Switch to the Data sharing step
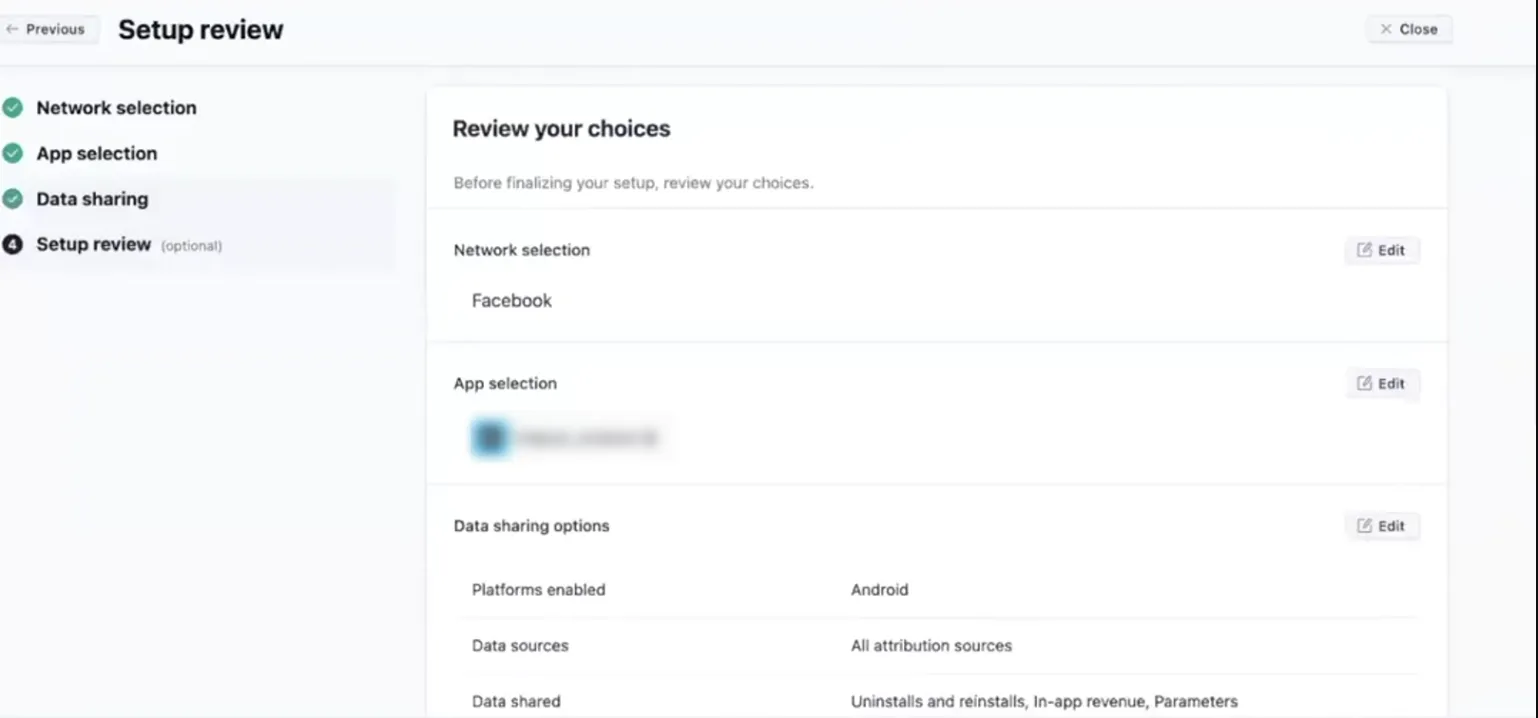Viewport: 1538px width, 718px height. point(92,199)
